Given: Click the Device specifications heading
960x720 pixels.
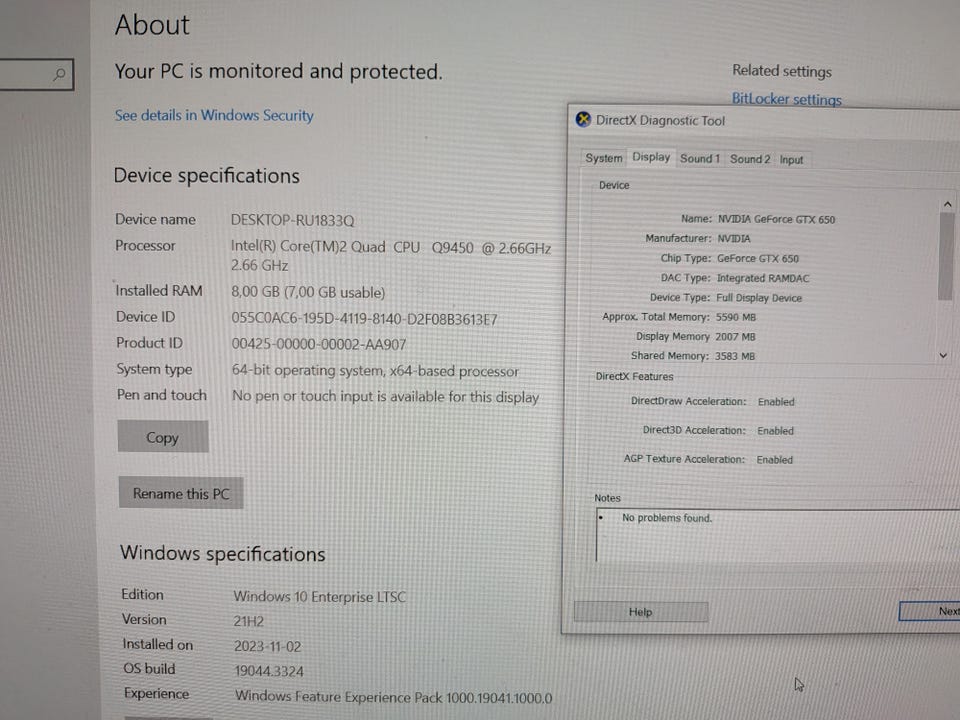Looking at the screenshot, I should point(206,176).
